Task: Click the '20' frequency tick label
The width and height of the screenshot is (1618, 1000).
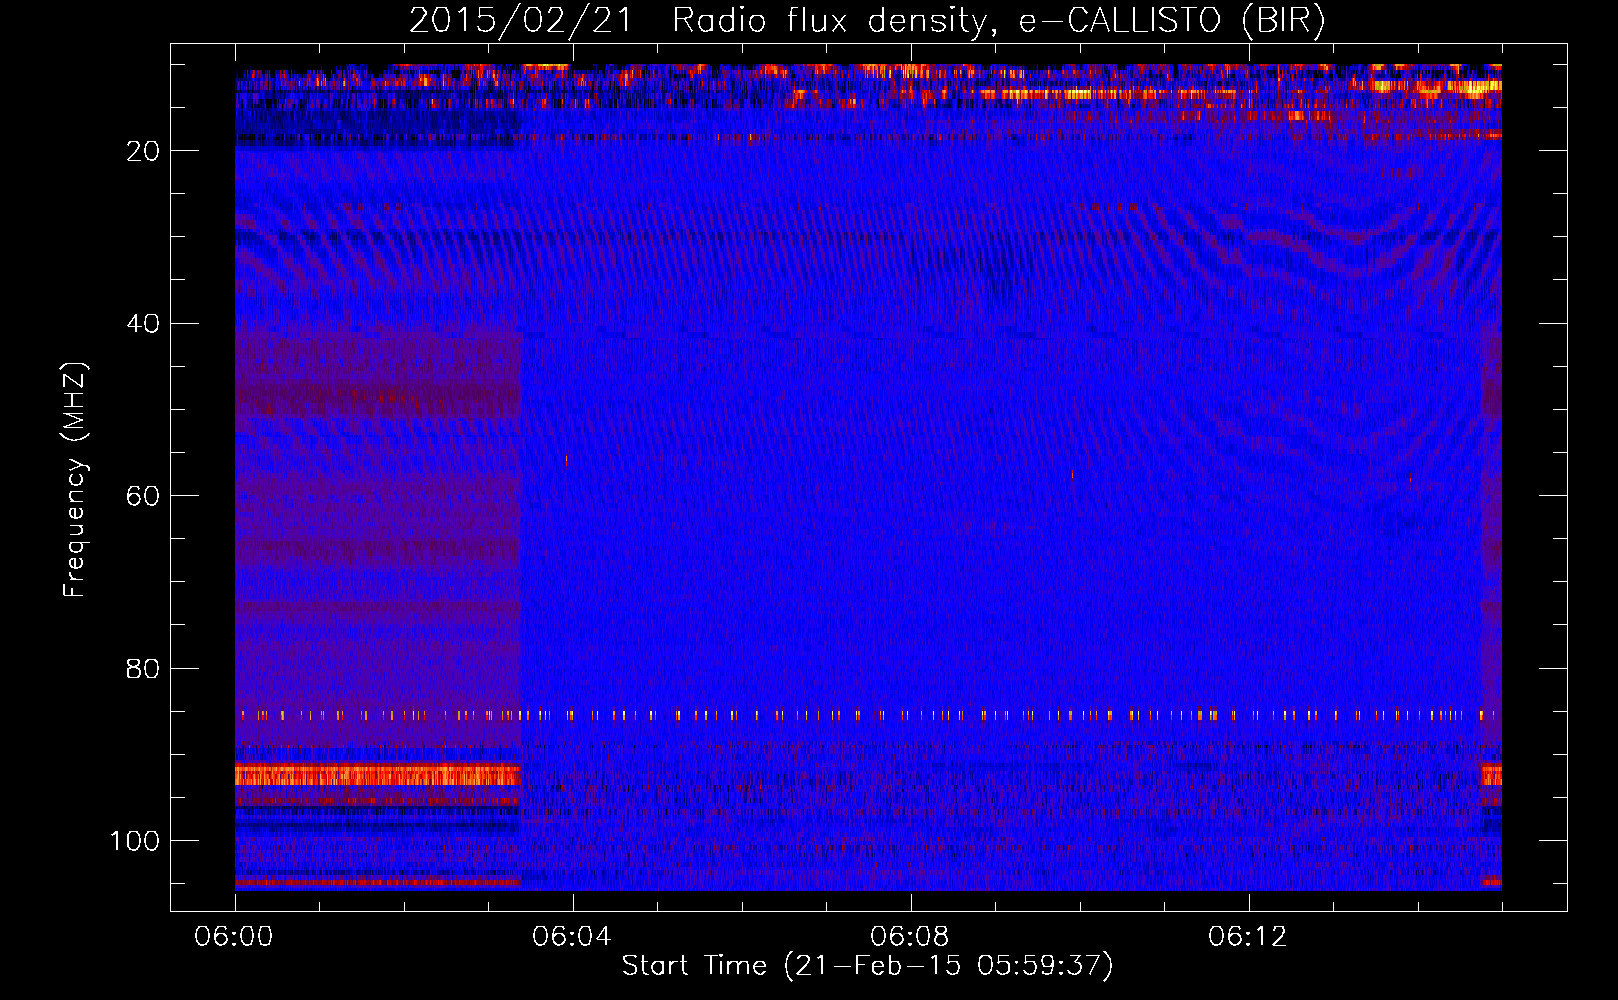Action: coord(143,151)
